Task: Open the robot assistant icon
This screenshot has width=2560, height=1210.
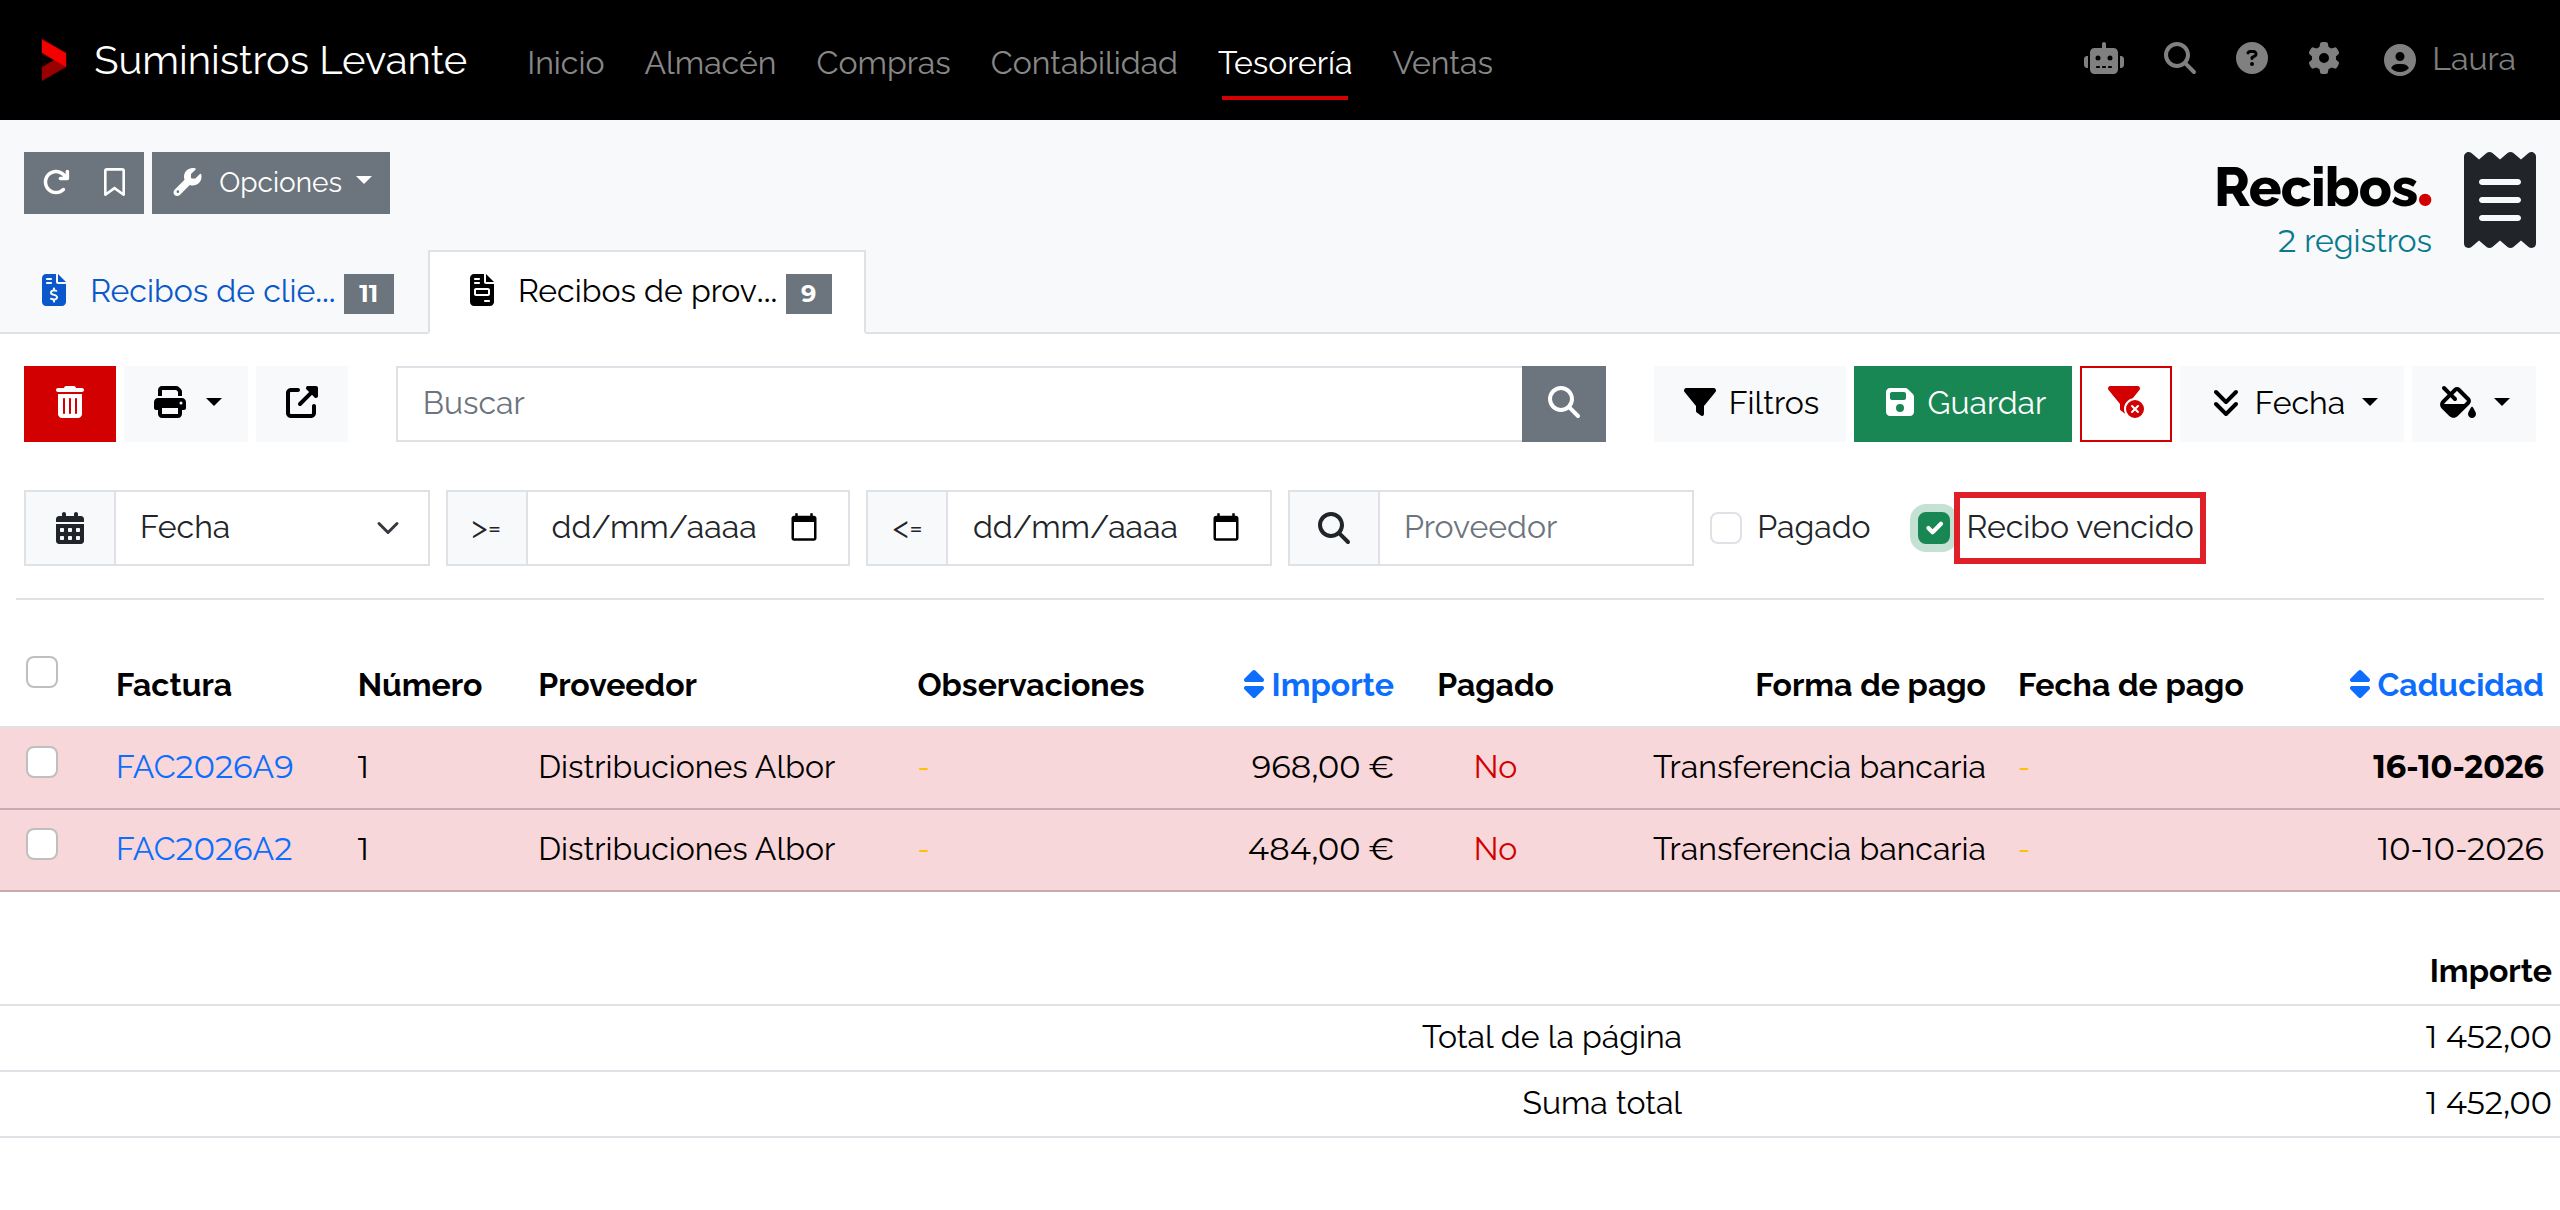Action: click(2104, 60)
